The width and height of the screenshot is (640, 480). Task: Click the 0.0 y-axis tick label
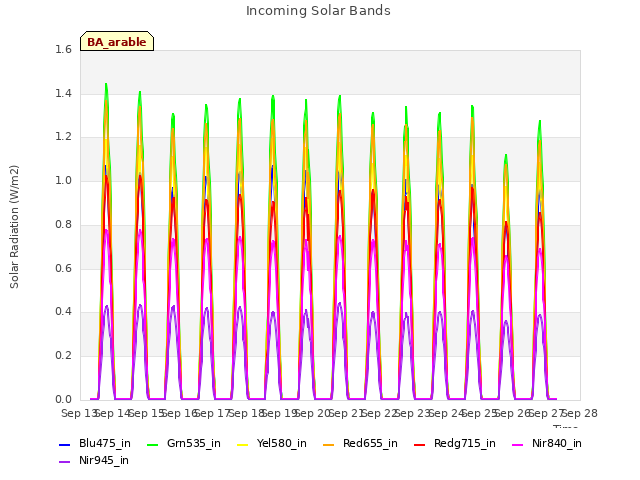click(x=63, y=399)
